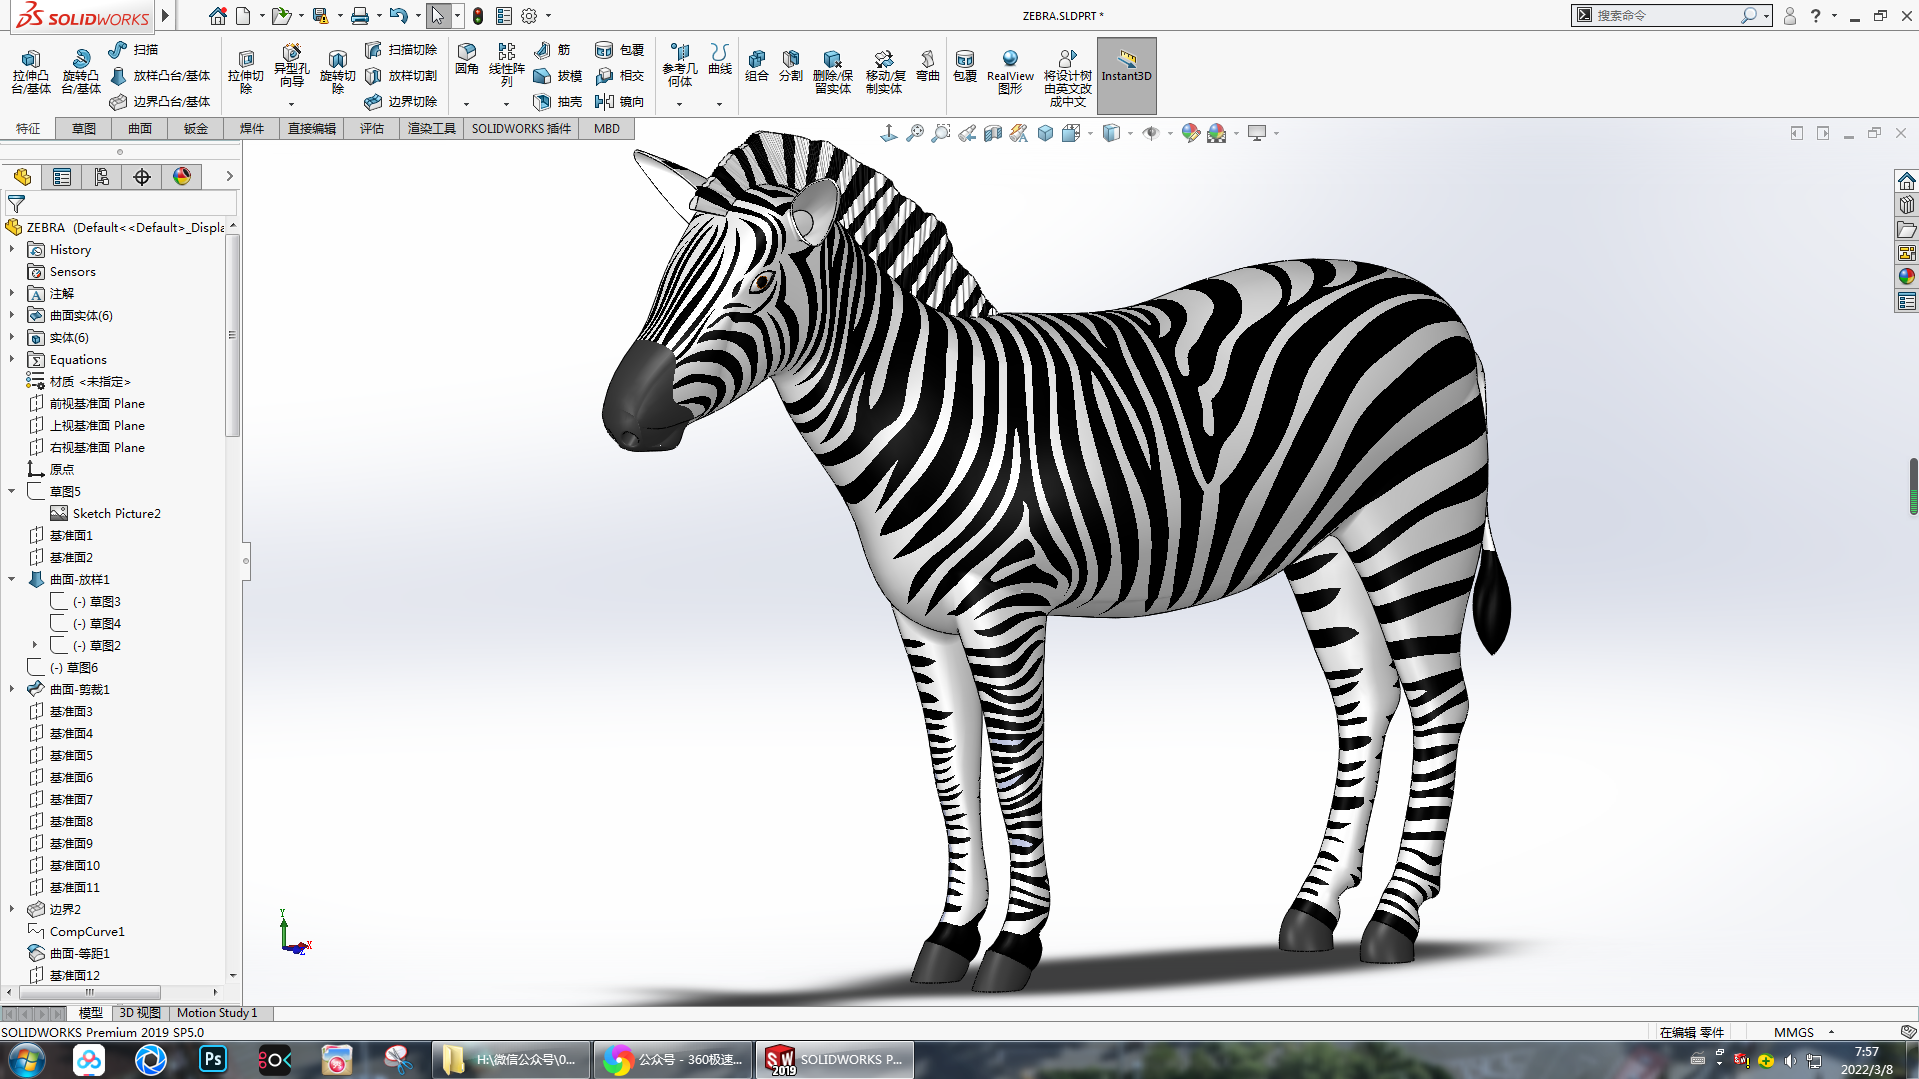This screenshot has height=1079, width=1919.
Task: Select the 移动/复制实体 move copy bodies tool
Action: 885,72
